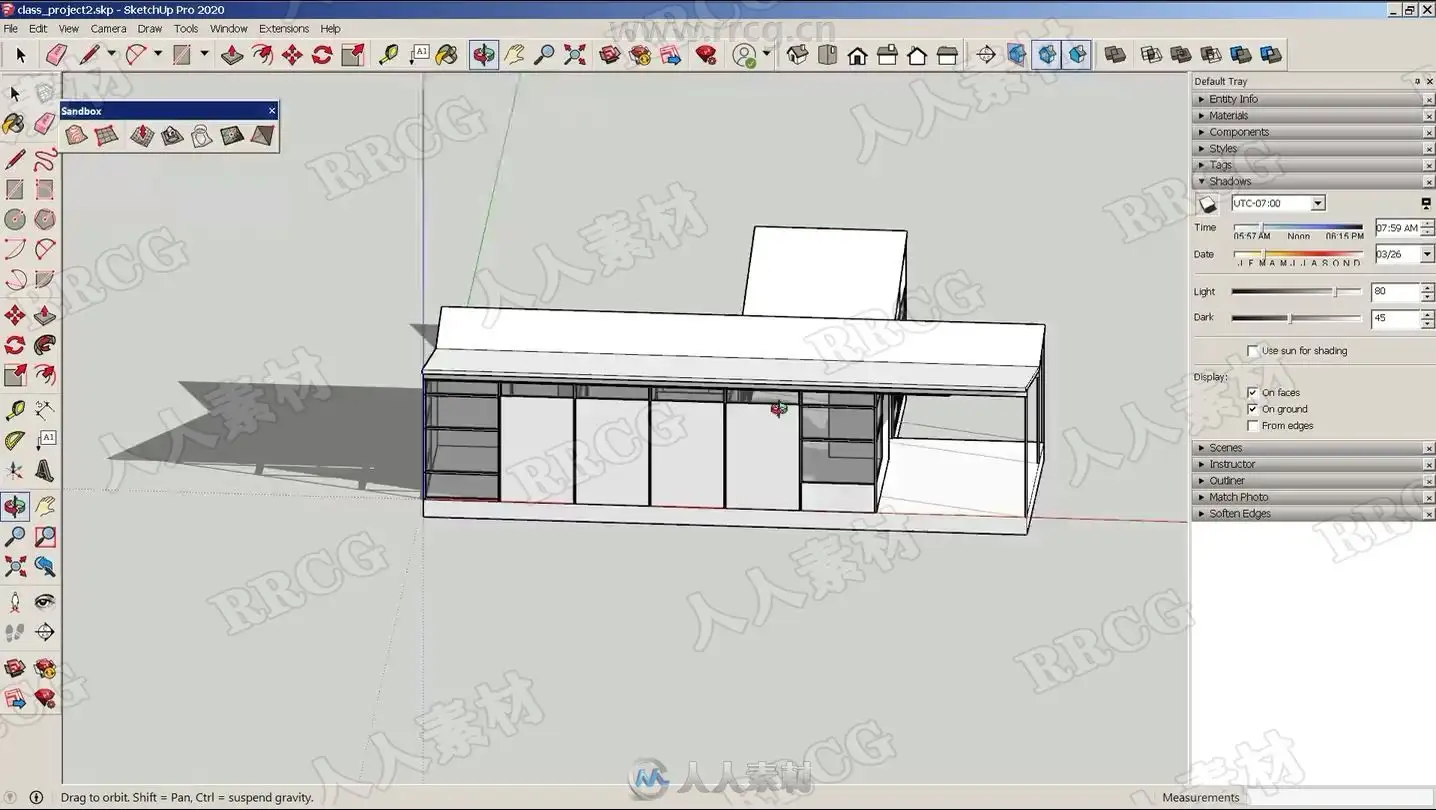Open the Tools menu
1436x810 pixels.
[186, 29]
